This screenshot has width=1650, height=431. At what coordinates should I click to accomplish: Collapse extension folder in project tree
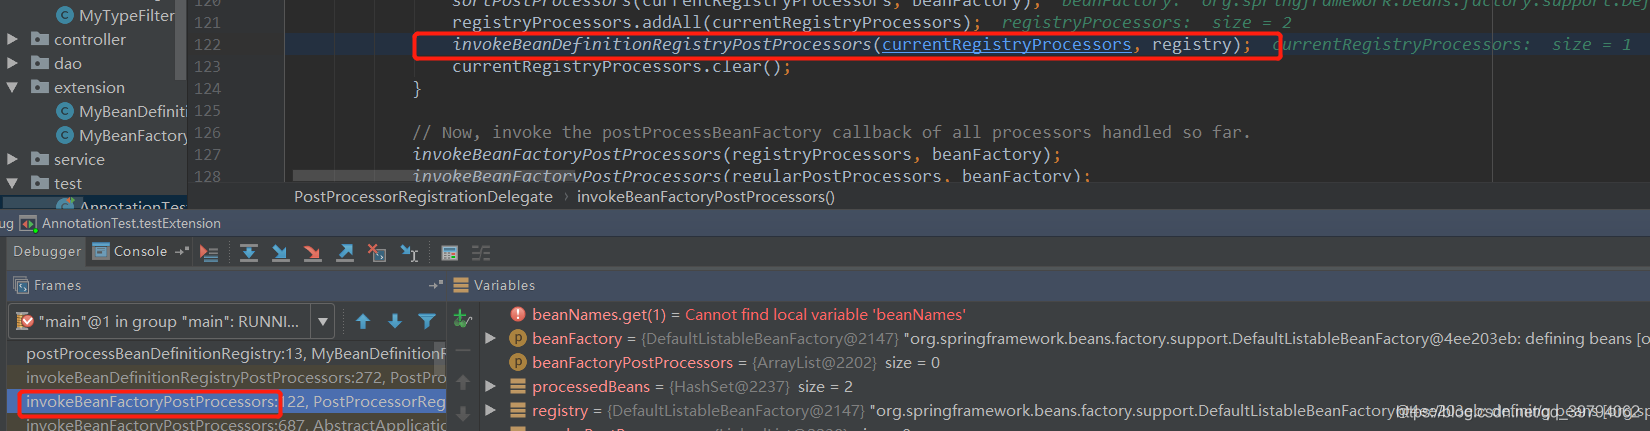pyautogui.click(x=12, y=87)
